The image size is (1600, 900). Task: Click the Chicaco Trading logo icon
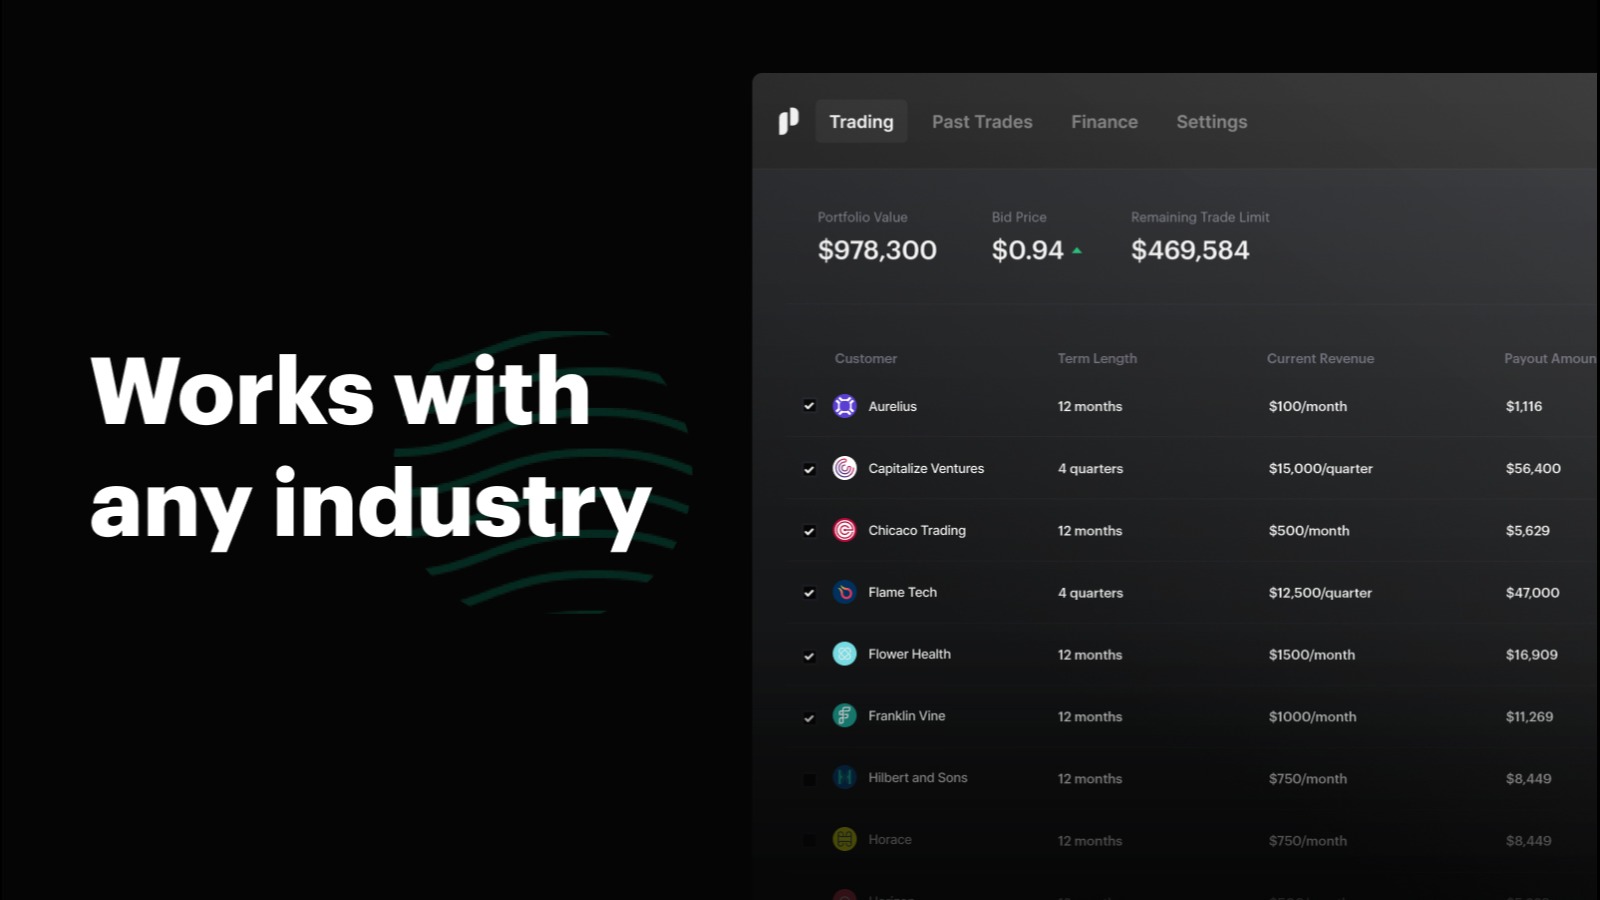tap(845, 530)
